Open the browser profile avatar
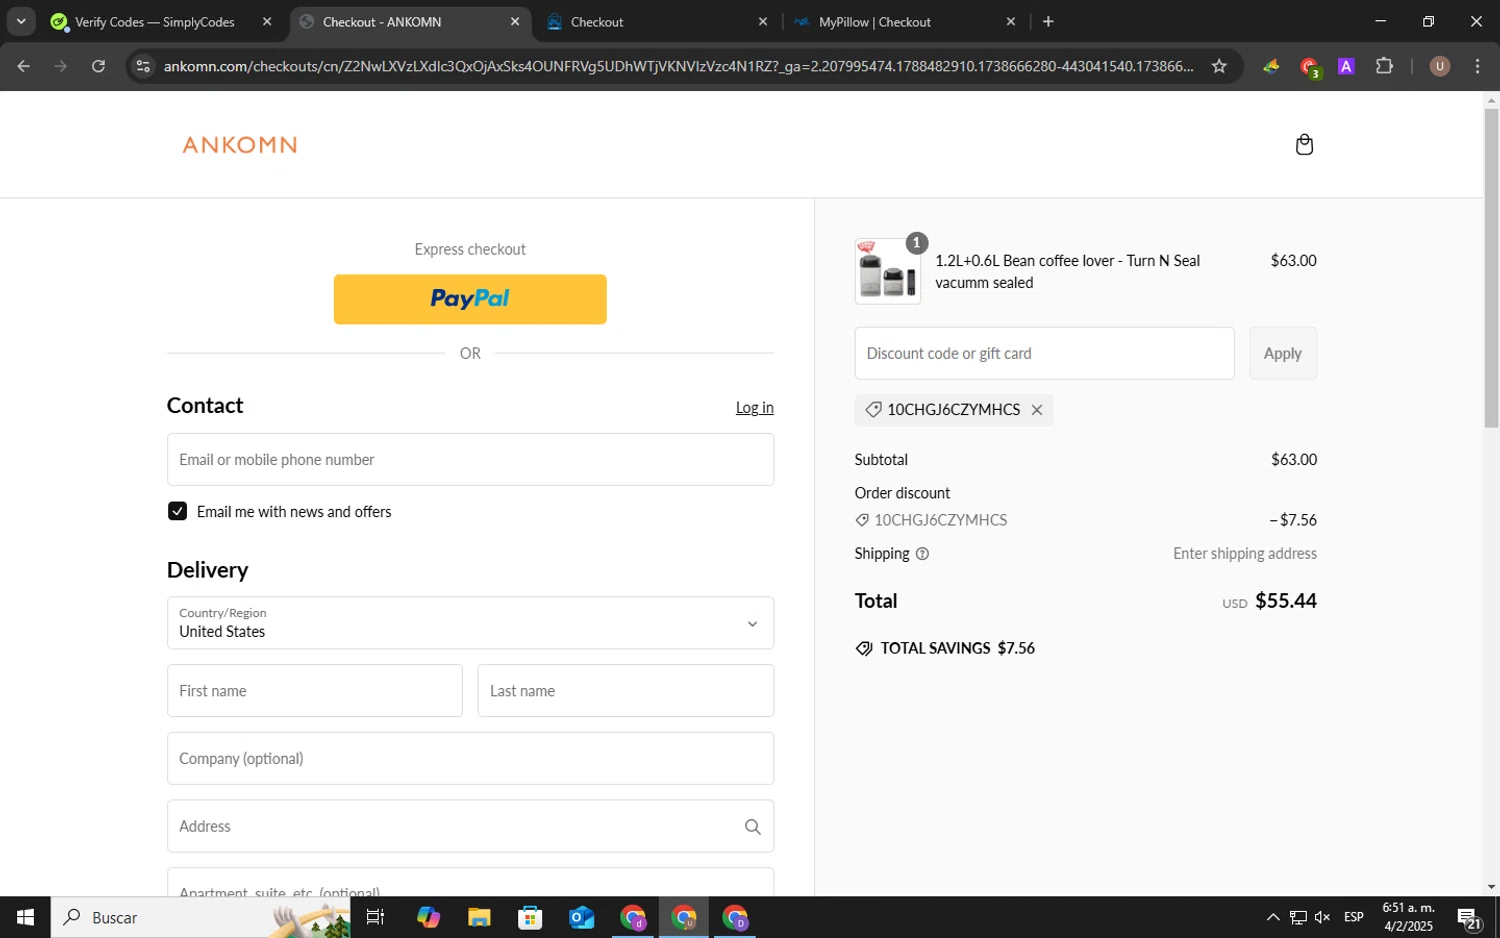This screenshot has width=1500, height=938. [x=1440, y=66]
